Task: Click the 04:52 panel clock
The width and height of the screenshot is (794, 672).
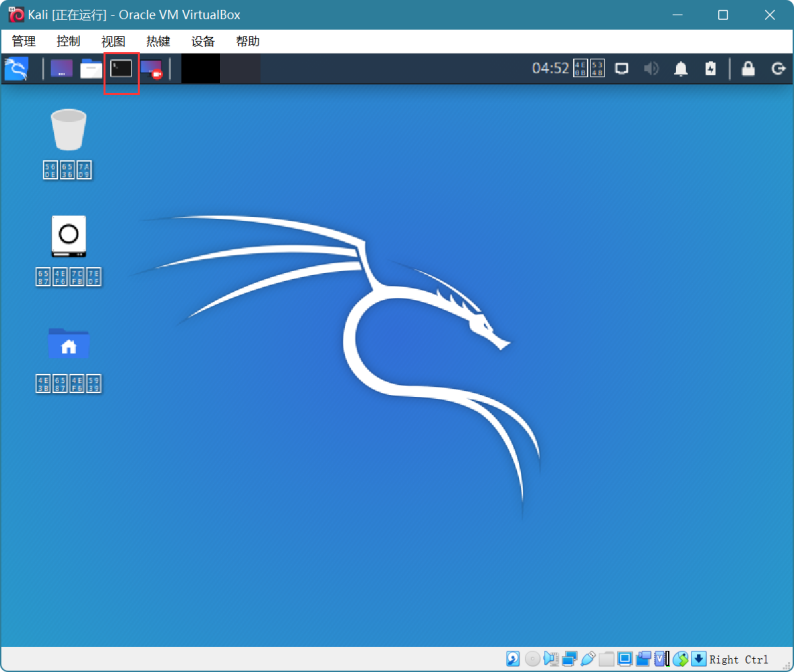Action: 550,68
